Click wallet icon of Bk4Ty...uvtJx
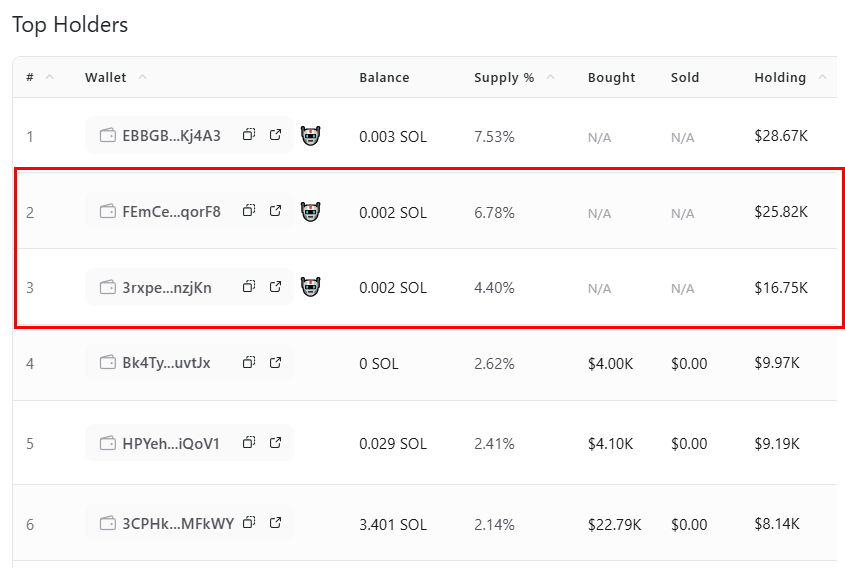 pos(108,362)
